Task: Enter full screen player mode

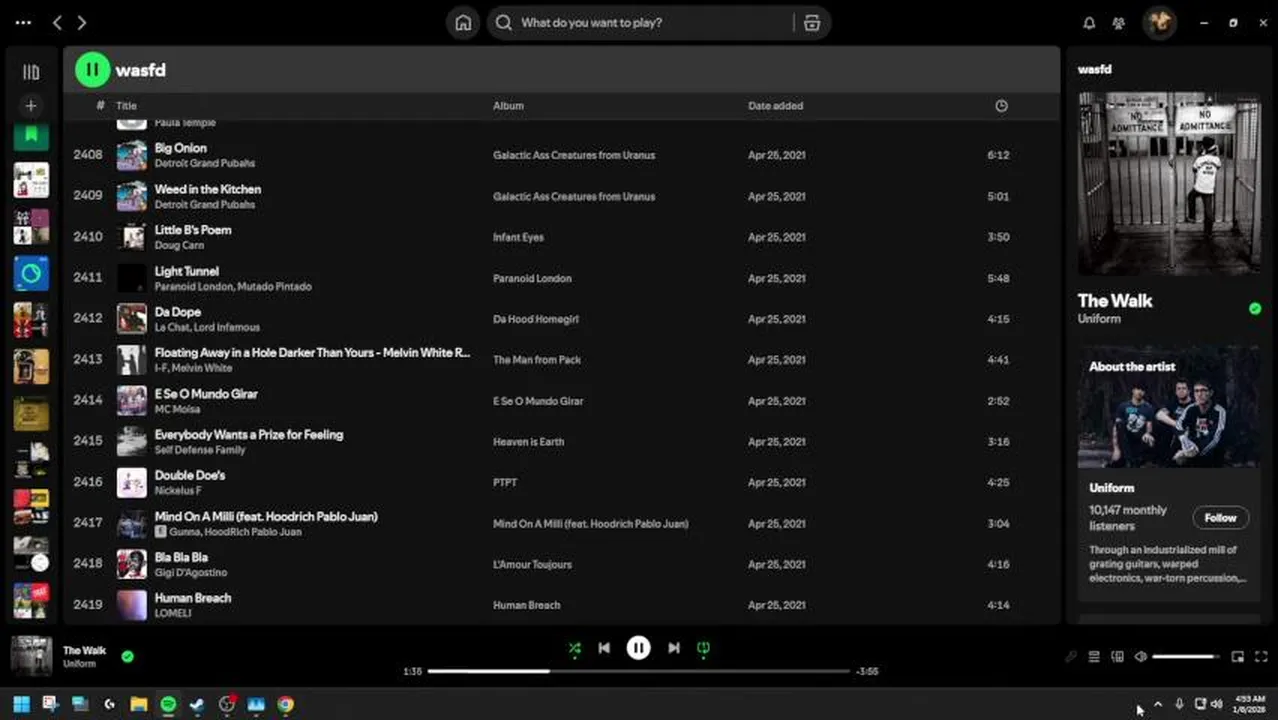Action: point(1261,657)
